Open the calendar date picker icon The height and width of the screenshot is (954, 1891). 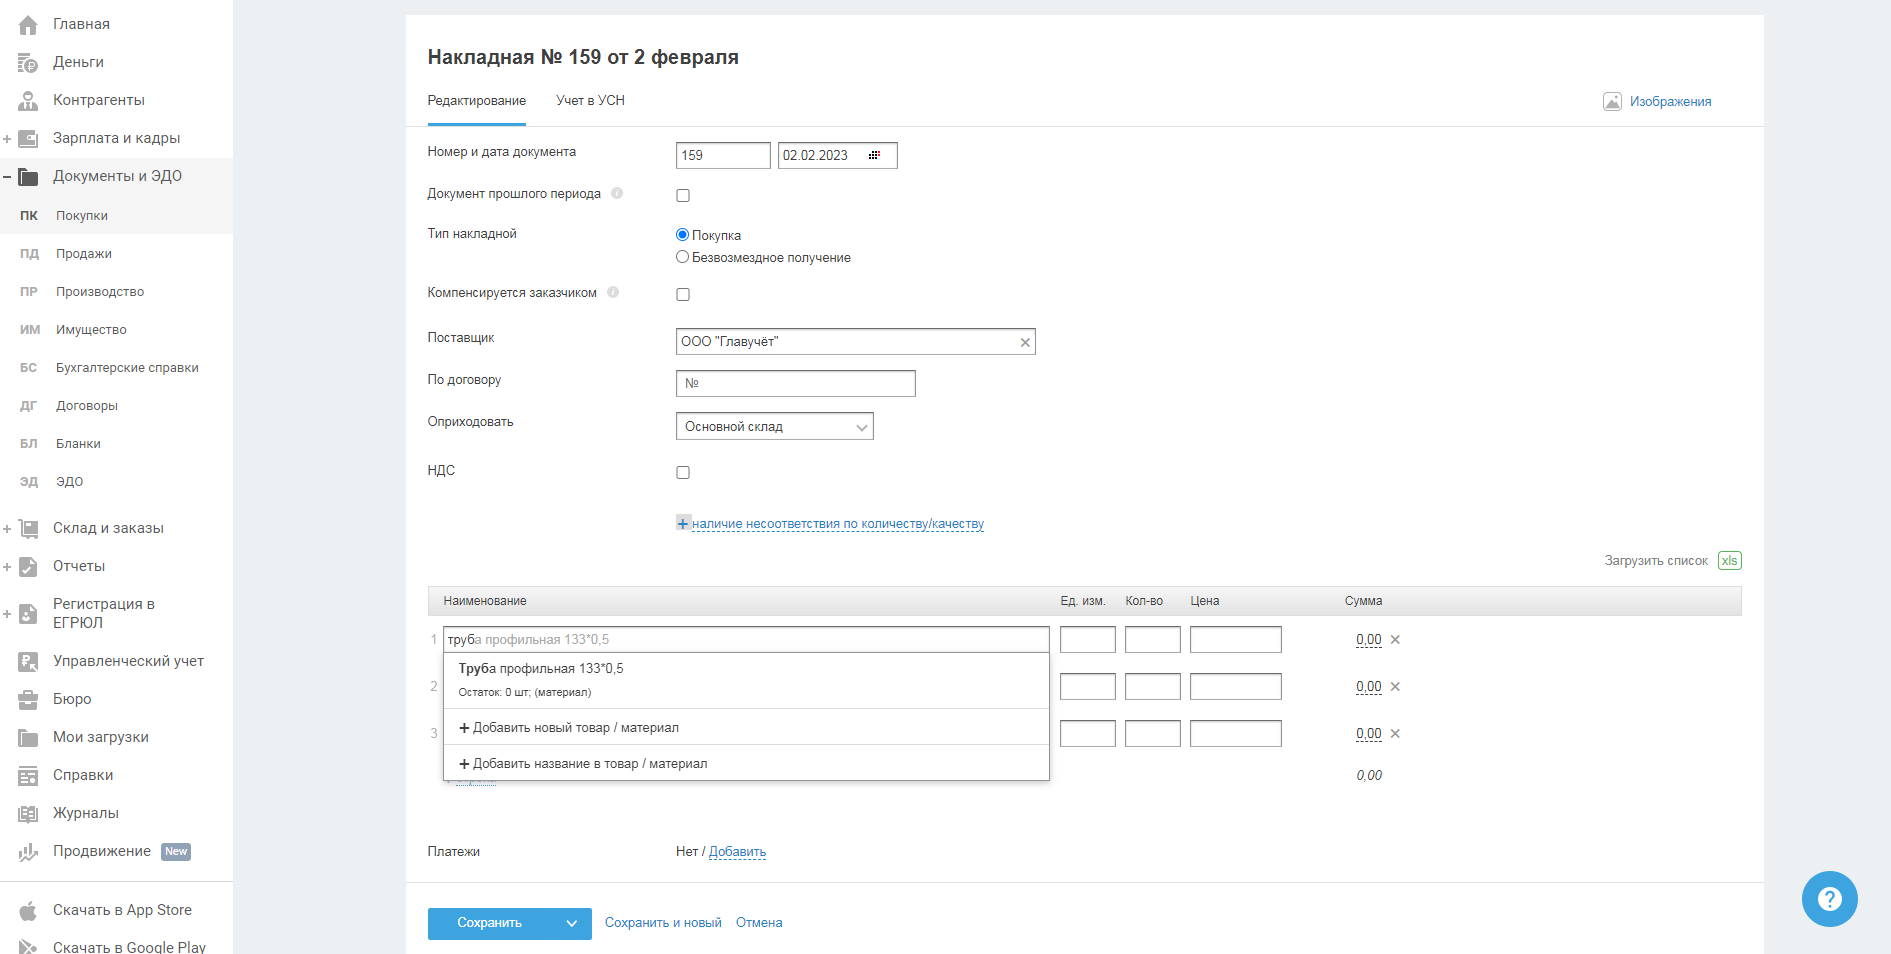(874, 155)
